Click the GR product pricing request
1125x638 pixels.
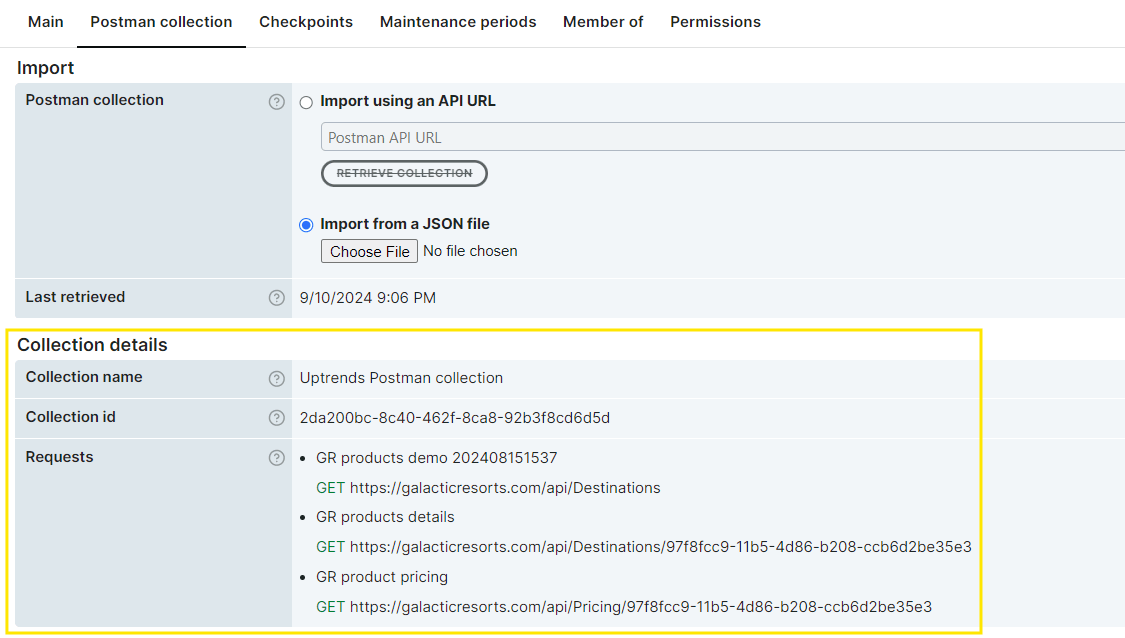[x=382, y=577]
